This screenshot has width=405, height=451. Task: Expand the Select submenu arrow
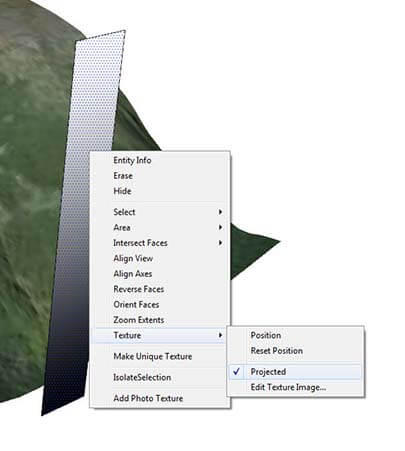point(220,212)
